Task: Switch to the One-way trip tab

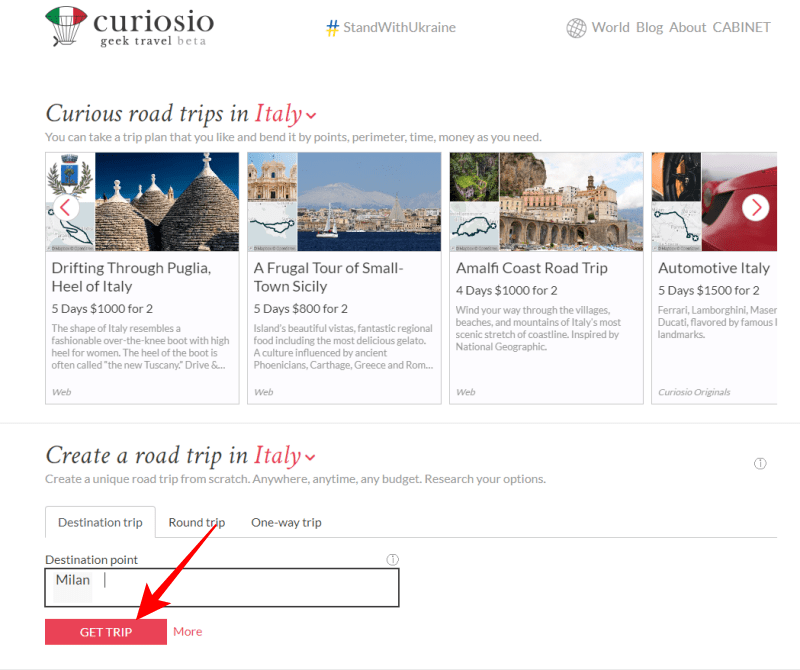Action: (x=286, y=522)
